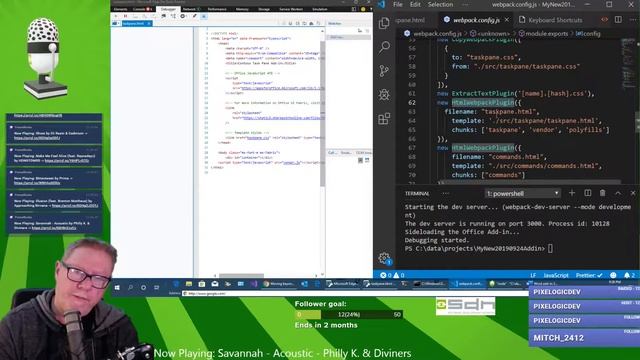Viewport: 640px width, 360px height.
Task: Click HtmlWebpackPlugin on line 62
Action: (x=482, y=102)
